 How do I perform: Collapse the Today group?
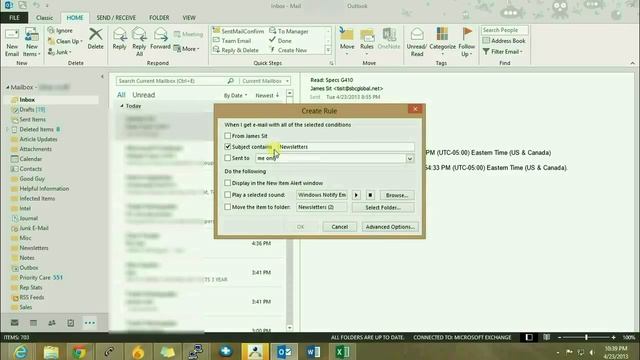point(122,106)
